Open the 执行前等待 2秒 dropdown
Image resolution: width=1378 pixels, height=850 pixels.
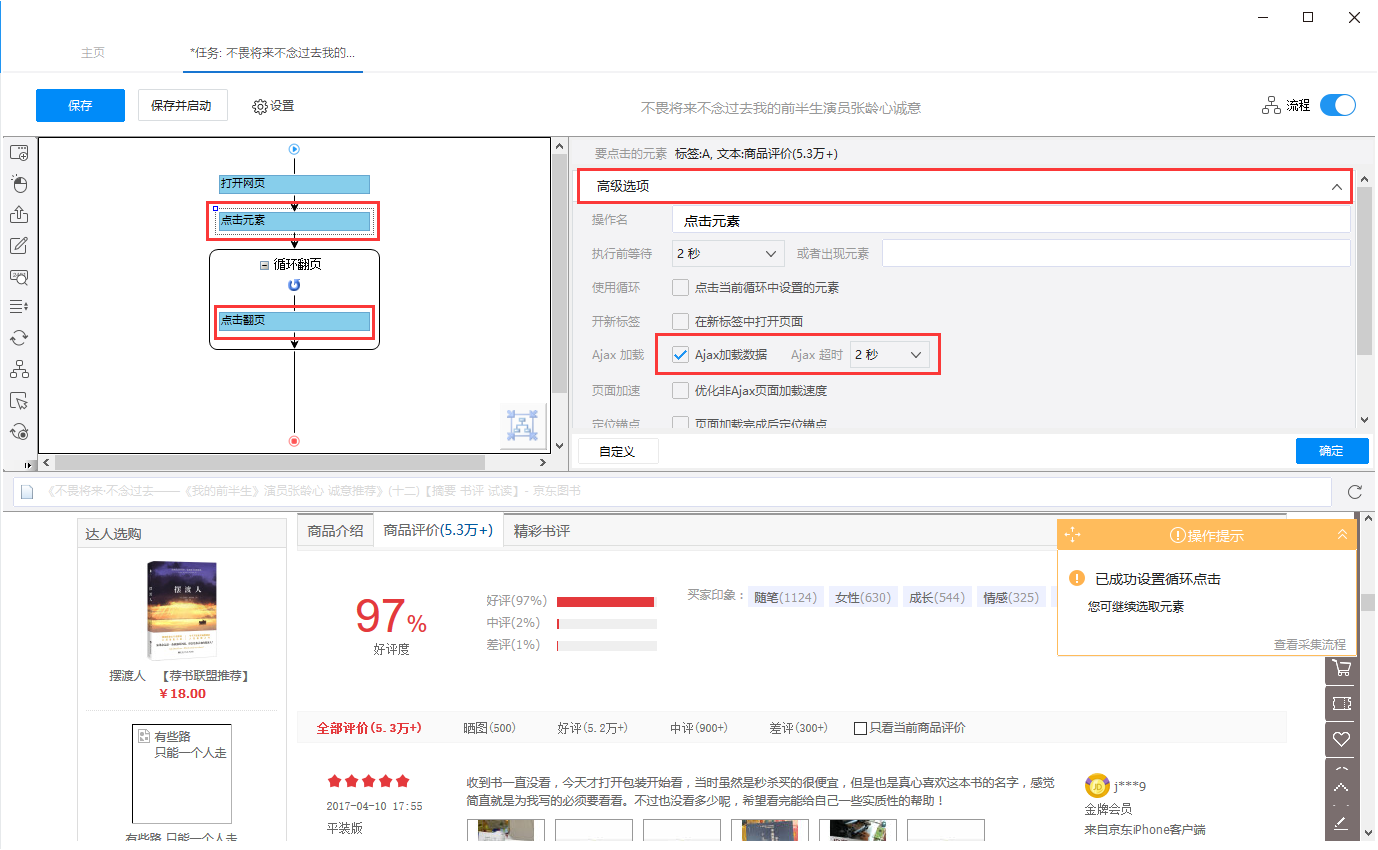tap(727, 254)
